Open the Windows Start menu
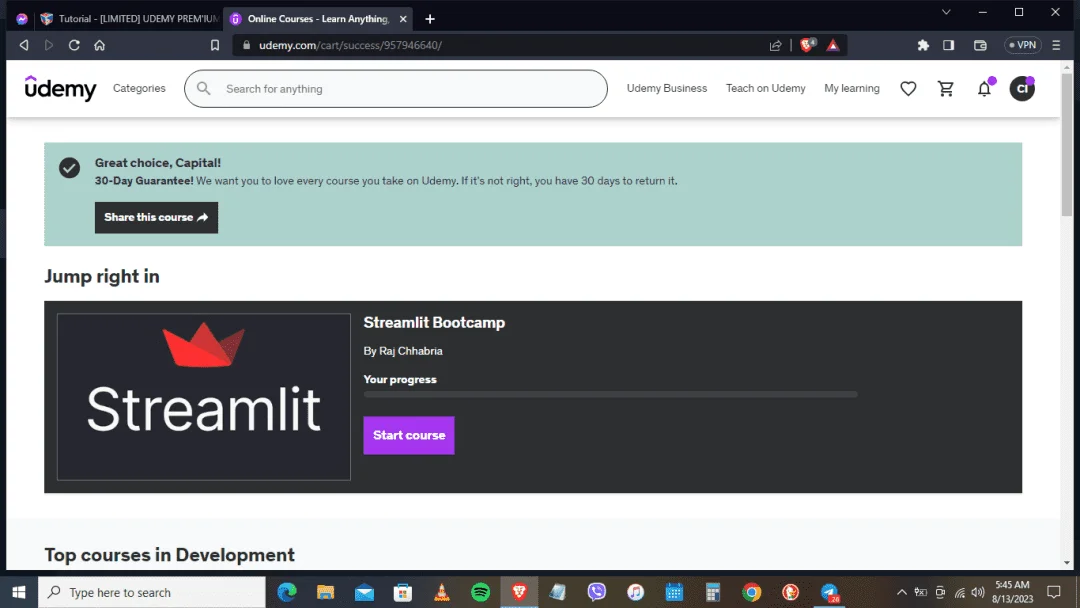 coord(19,592)
